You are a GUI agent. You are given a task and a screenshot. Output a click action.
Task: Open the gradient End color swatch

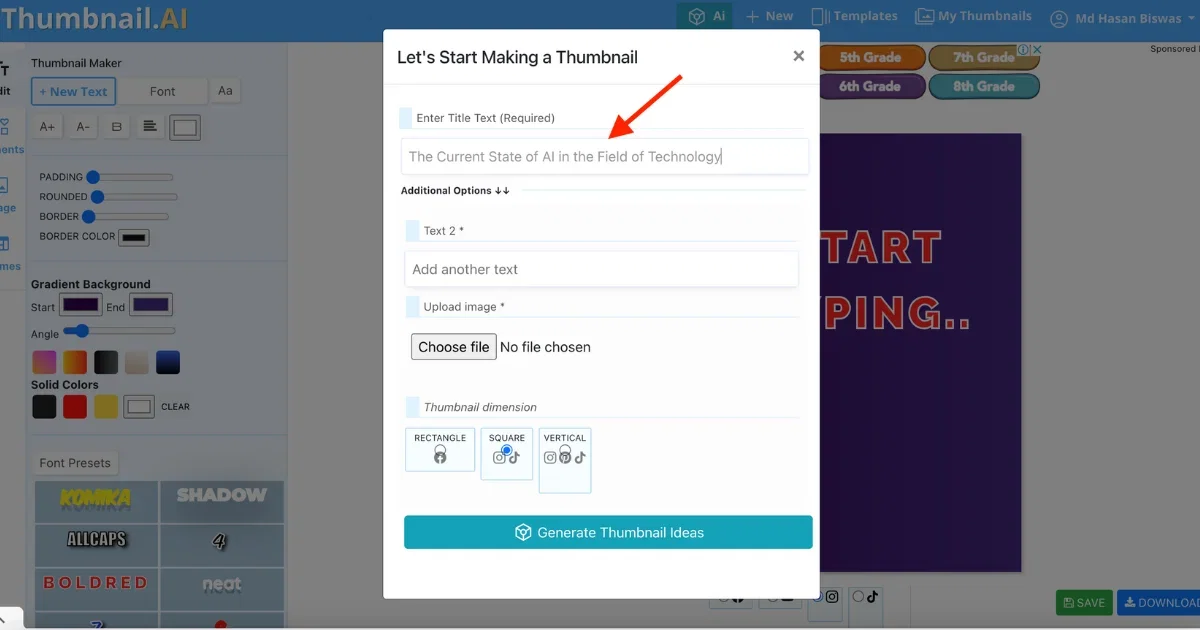[x=151, y=305]
